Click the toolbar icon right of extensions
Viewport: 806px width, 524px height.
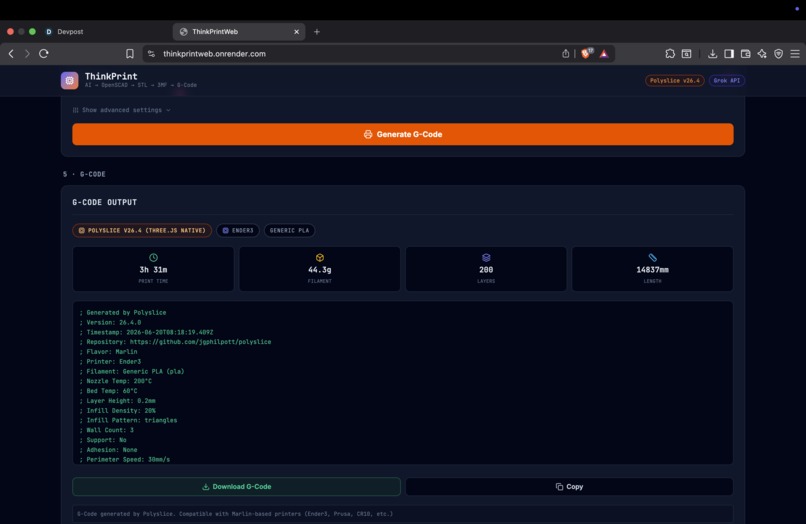coord(686,53)
